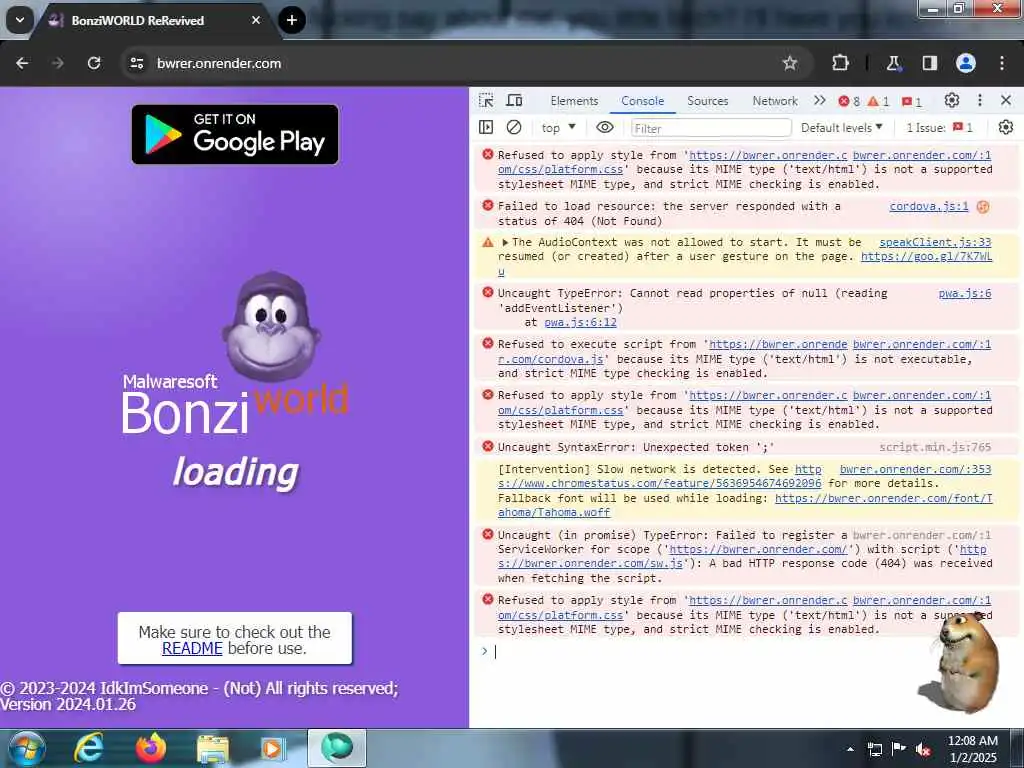Create live expression with eye icon
1024x768 pixels.
pos(605,127)
